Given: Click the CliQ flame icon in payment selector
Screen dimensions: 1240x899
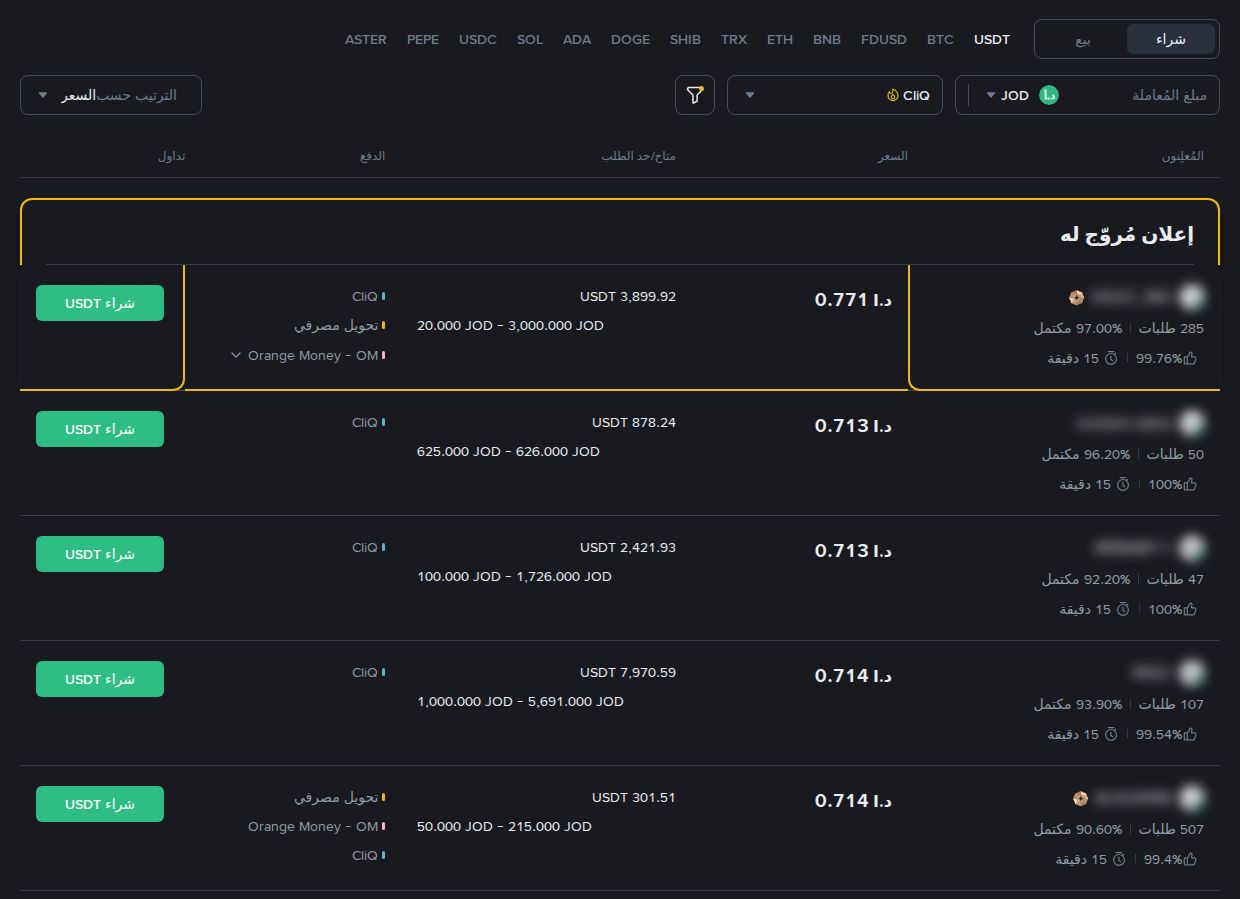Looking at the screenshot, I should (892, 96).
